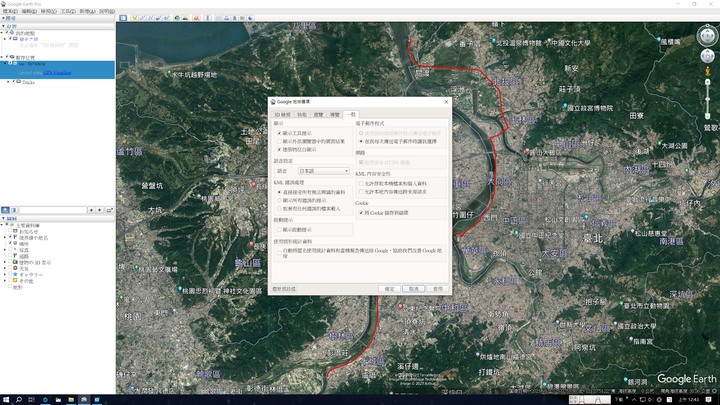Toggle second checkbox under KML 內容安全性
Screen dimensions: 720x405
[x=361, y=191]
